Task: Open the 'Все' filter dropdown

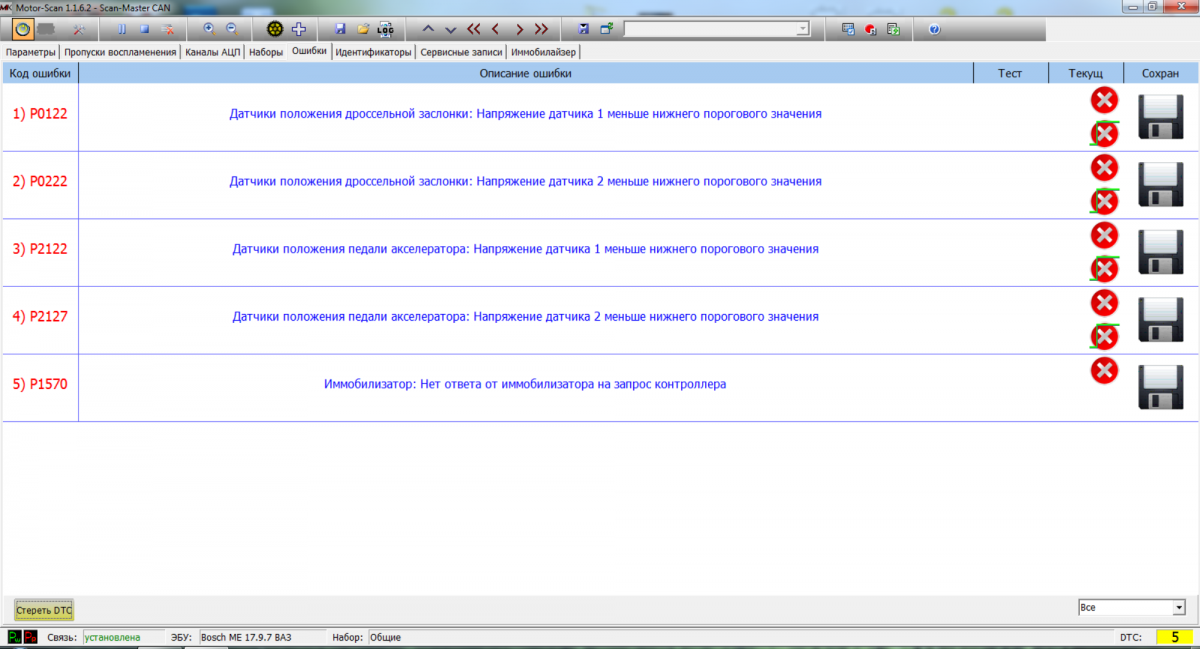Action: 1179,607
